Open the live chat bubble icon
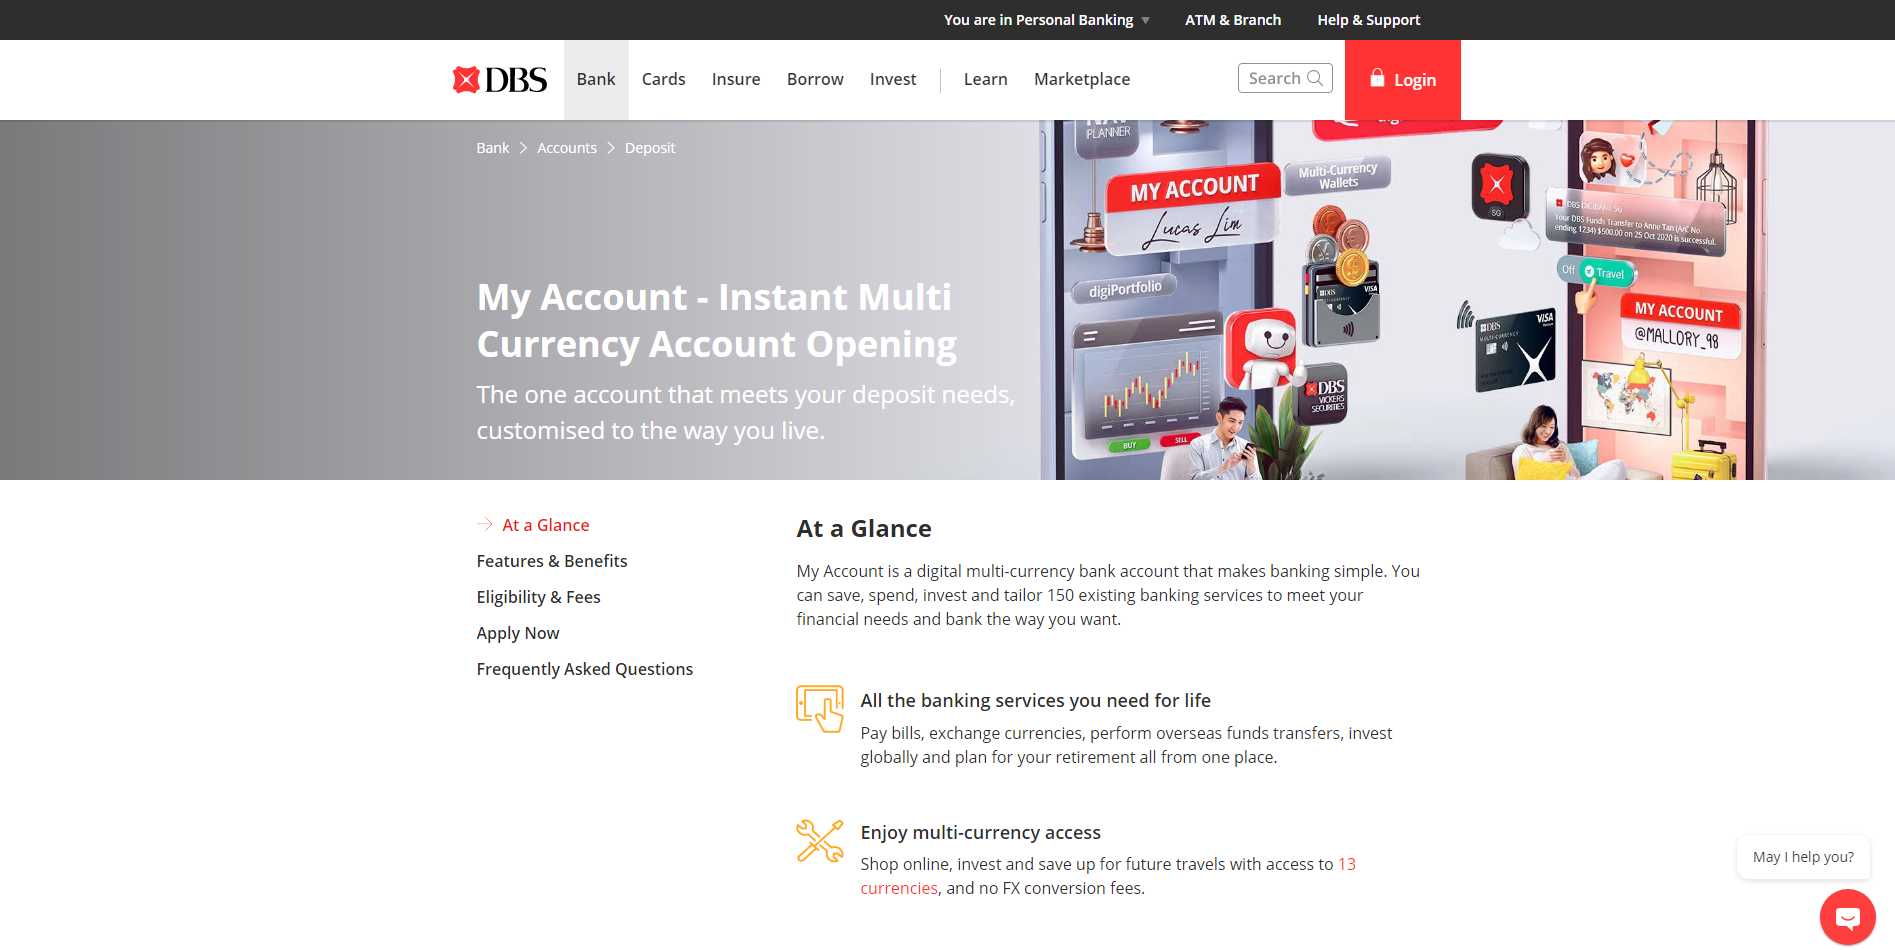Viewport: 1895px width, 950px height. click(x=1847, y=917)
